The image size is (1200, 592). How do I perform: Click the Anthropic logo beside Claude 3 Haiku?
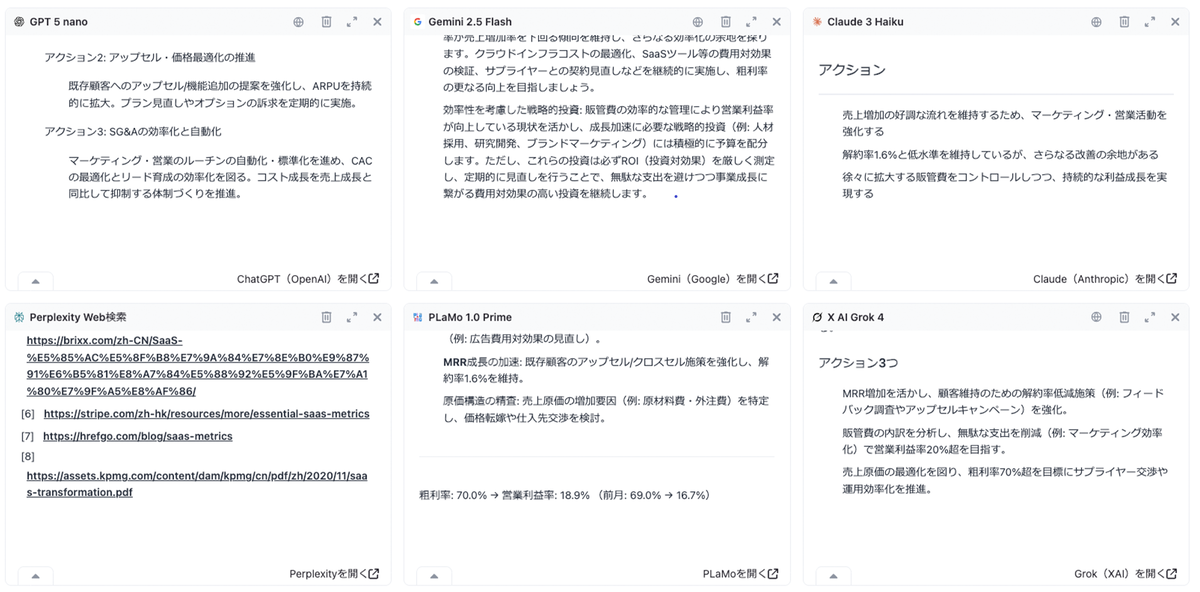[x=817, y=22]
